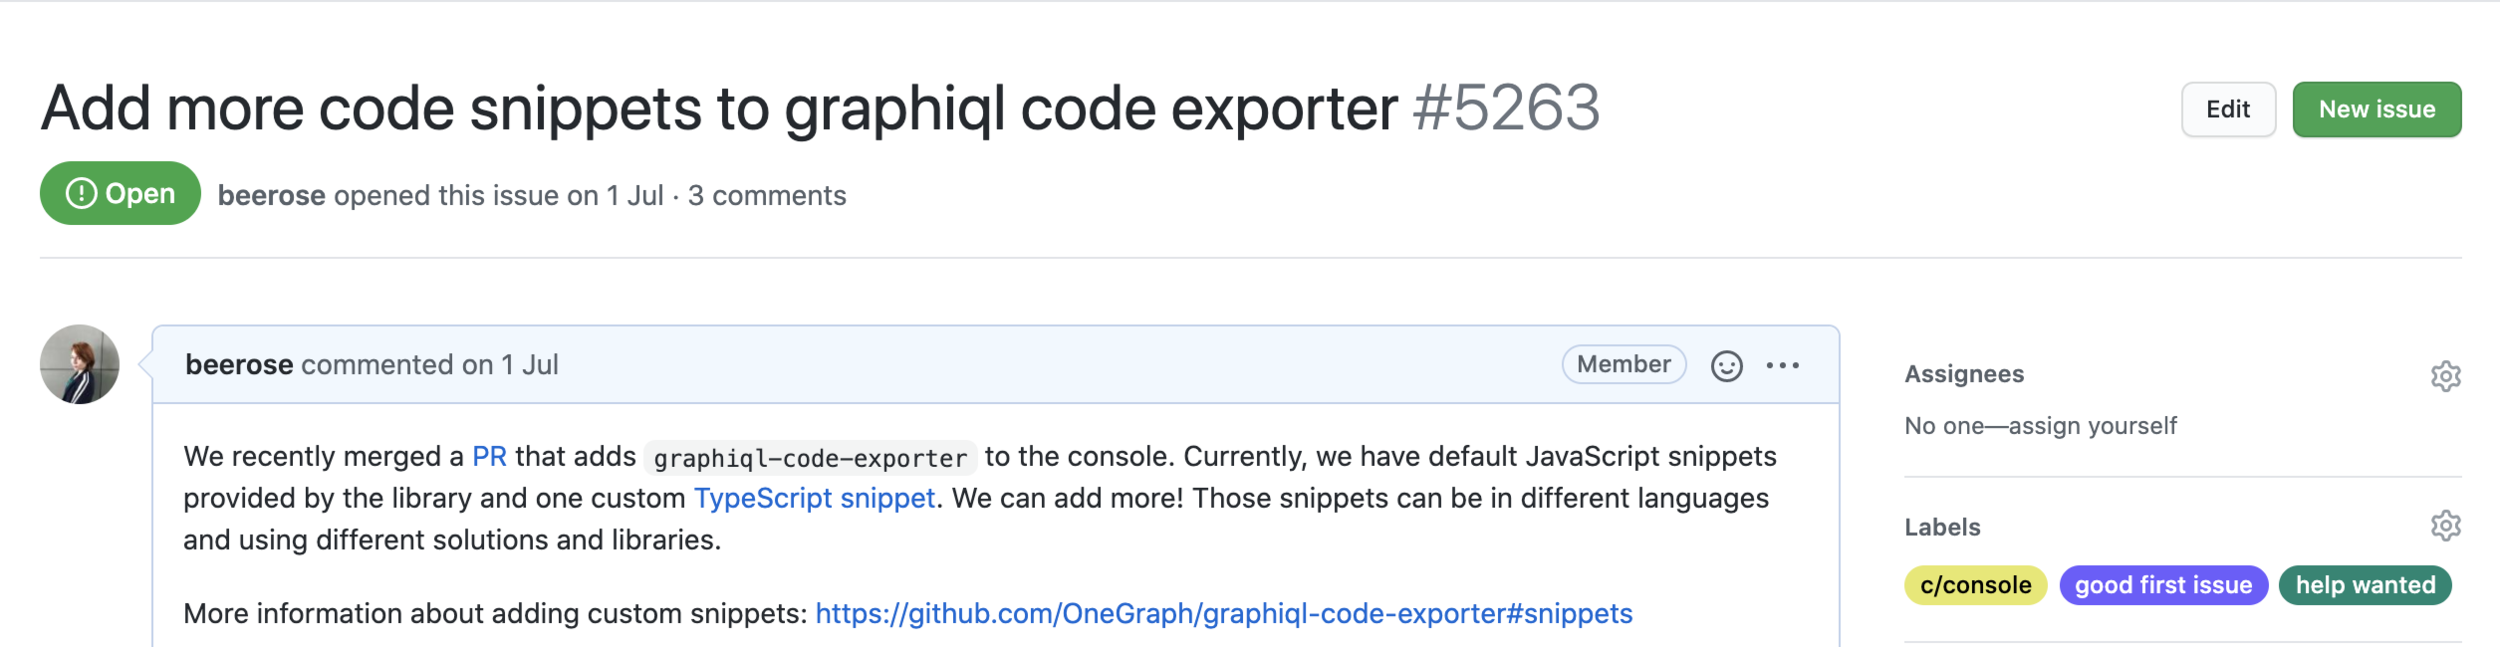Click beerose's avatar picture
2500x647 pixels.
pos(80,364)
